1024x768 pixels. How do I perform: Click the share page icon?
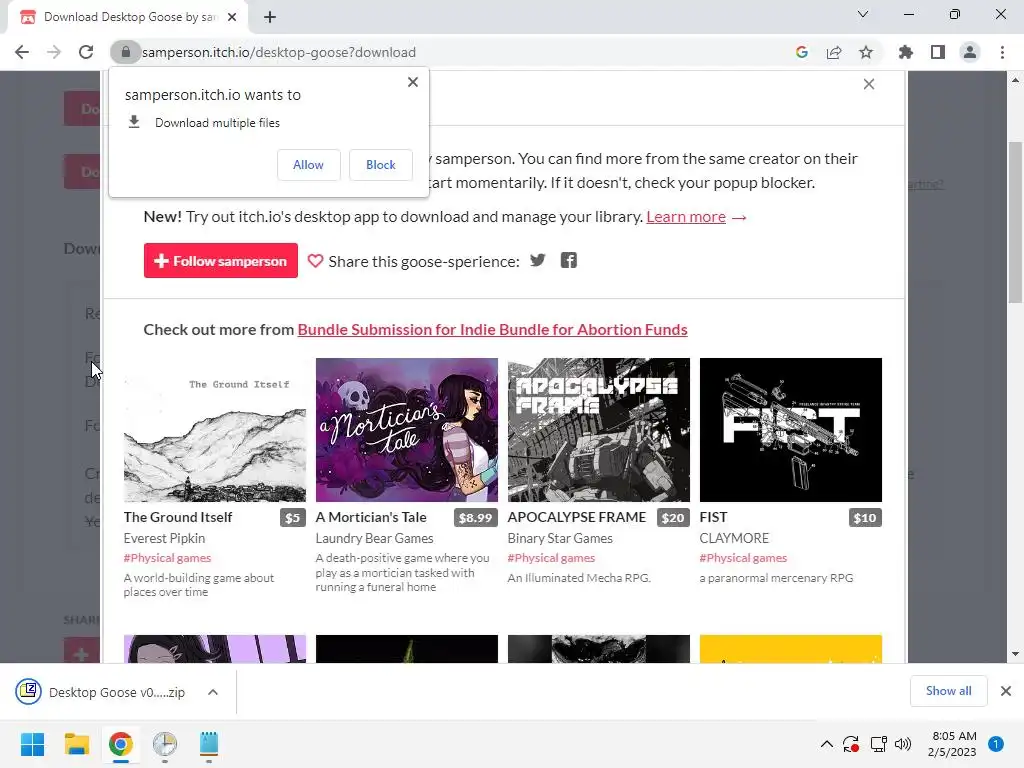[x=834, y=52]
